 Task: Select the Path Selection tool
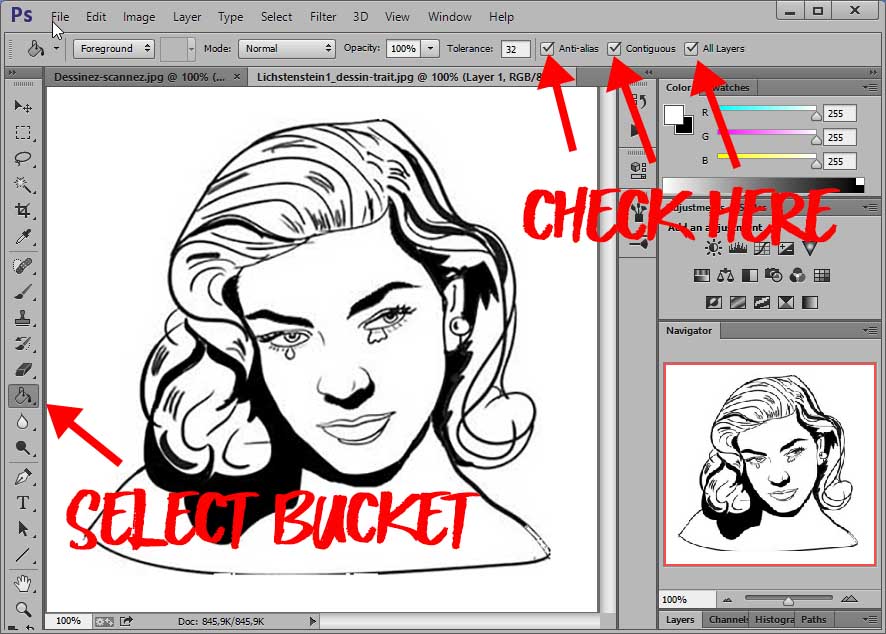pyautogui.click(x=23, y=529)
